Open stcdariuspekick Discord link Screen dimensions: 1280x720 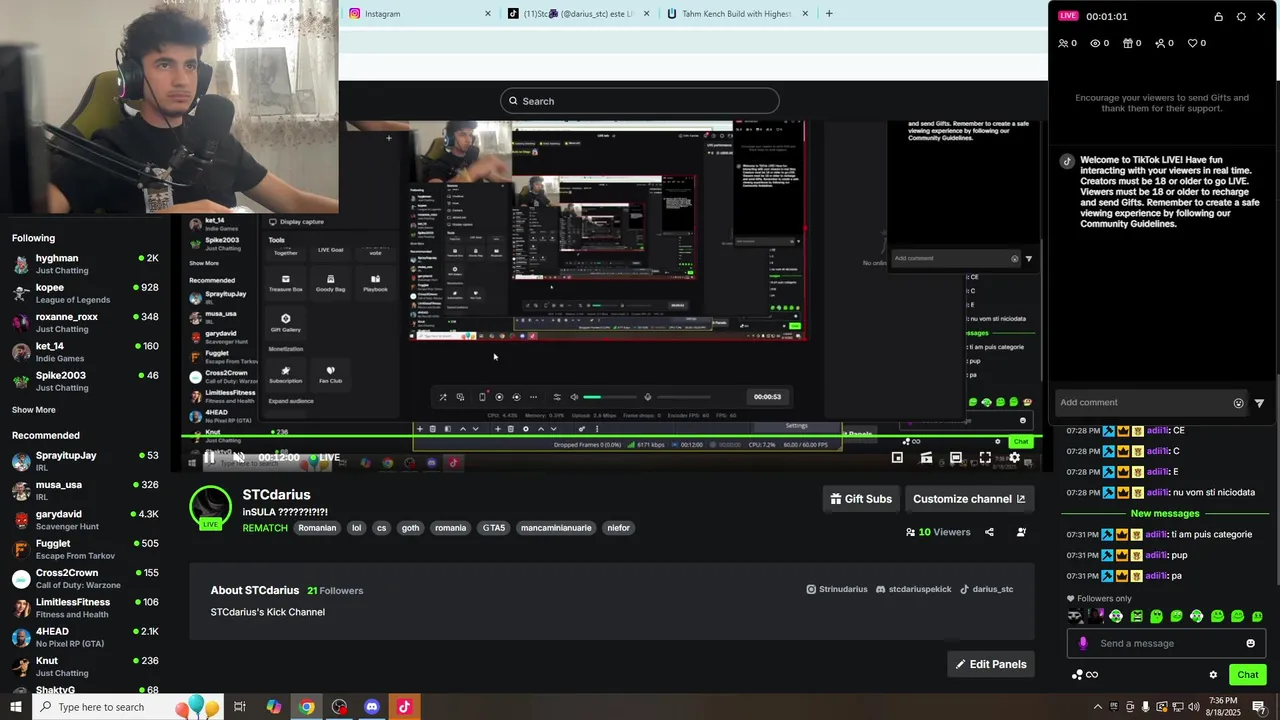point(914,589)
